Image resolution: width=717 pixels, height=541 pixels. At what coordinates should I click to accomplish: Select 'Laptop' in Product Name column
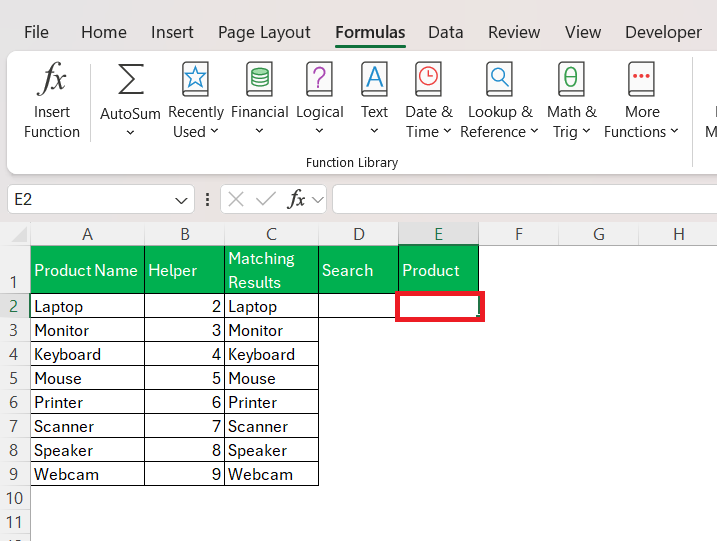pyautogui.click(x=87, y=306)
